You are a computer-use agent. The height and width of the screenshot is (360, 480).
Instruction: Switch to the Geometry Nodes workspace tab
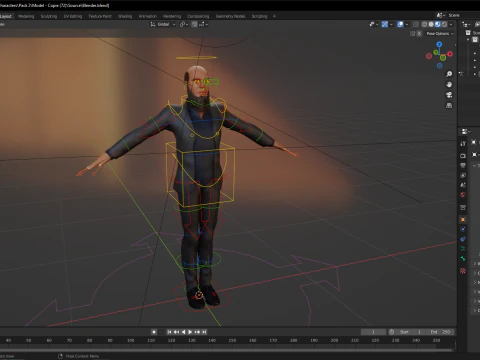(x=230, y=16)
